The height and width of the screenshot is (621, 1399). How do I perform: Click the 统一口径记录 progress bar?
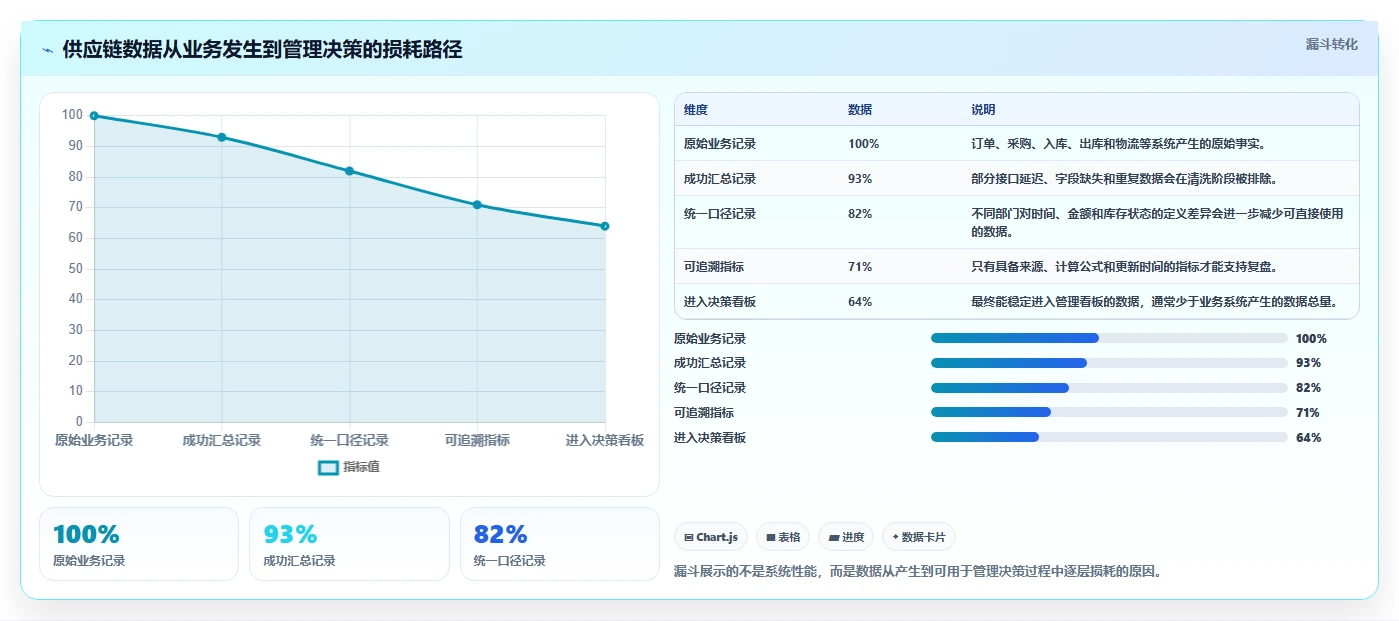(x=1109, y=388)
